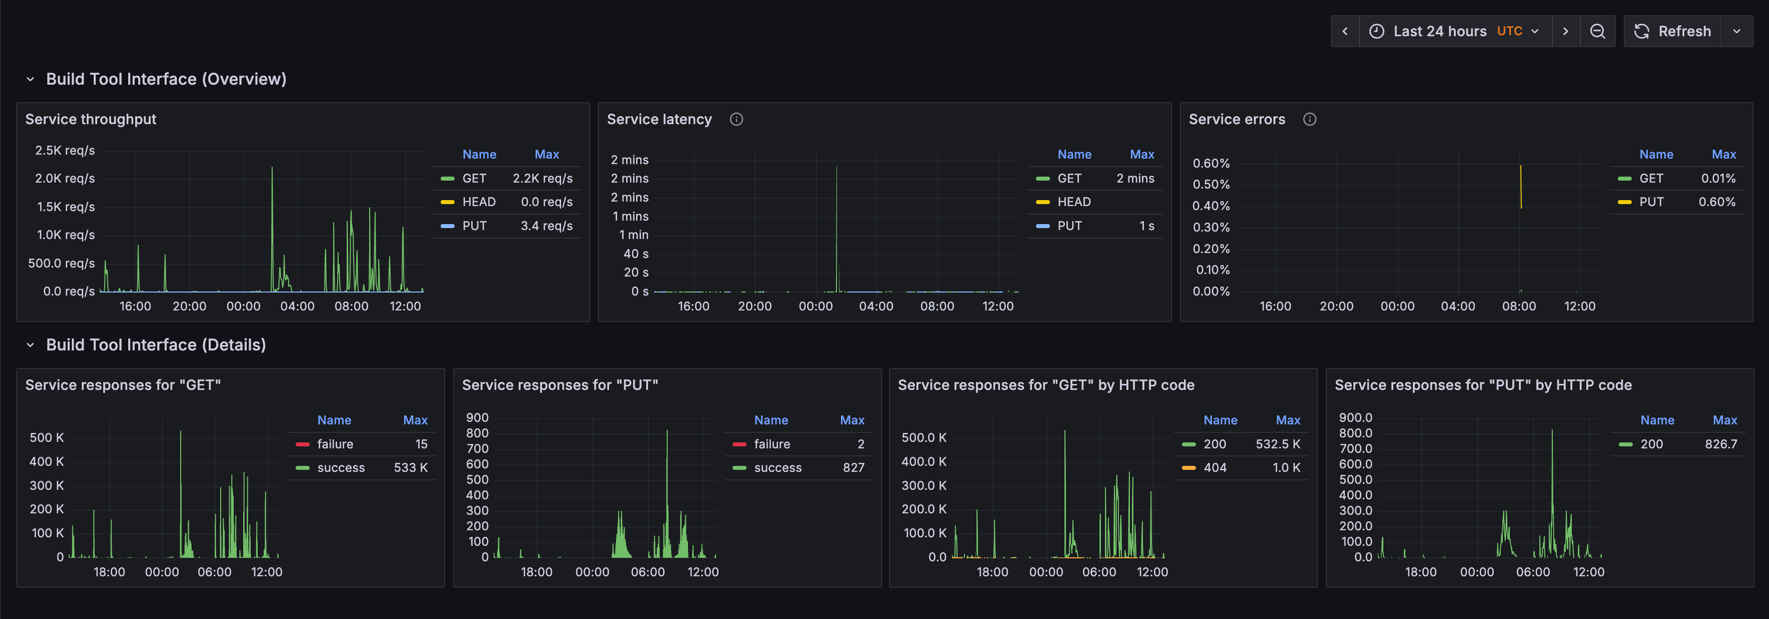Toggle failure series in GET responses legend

335,444
